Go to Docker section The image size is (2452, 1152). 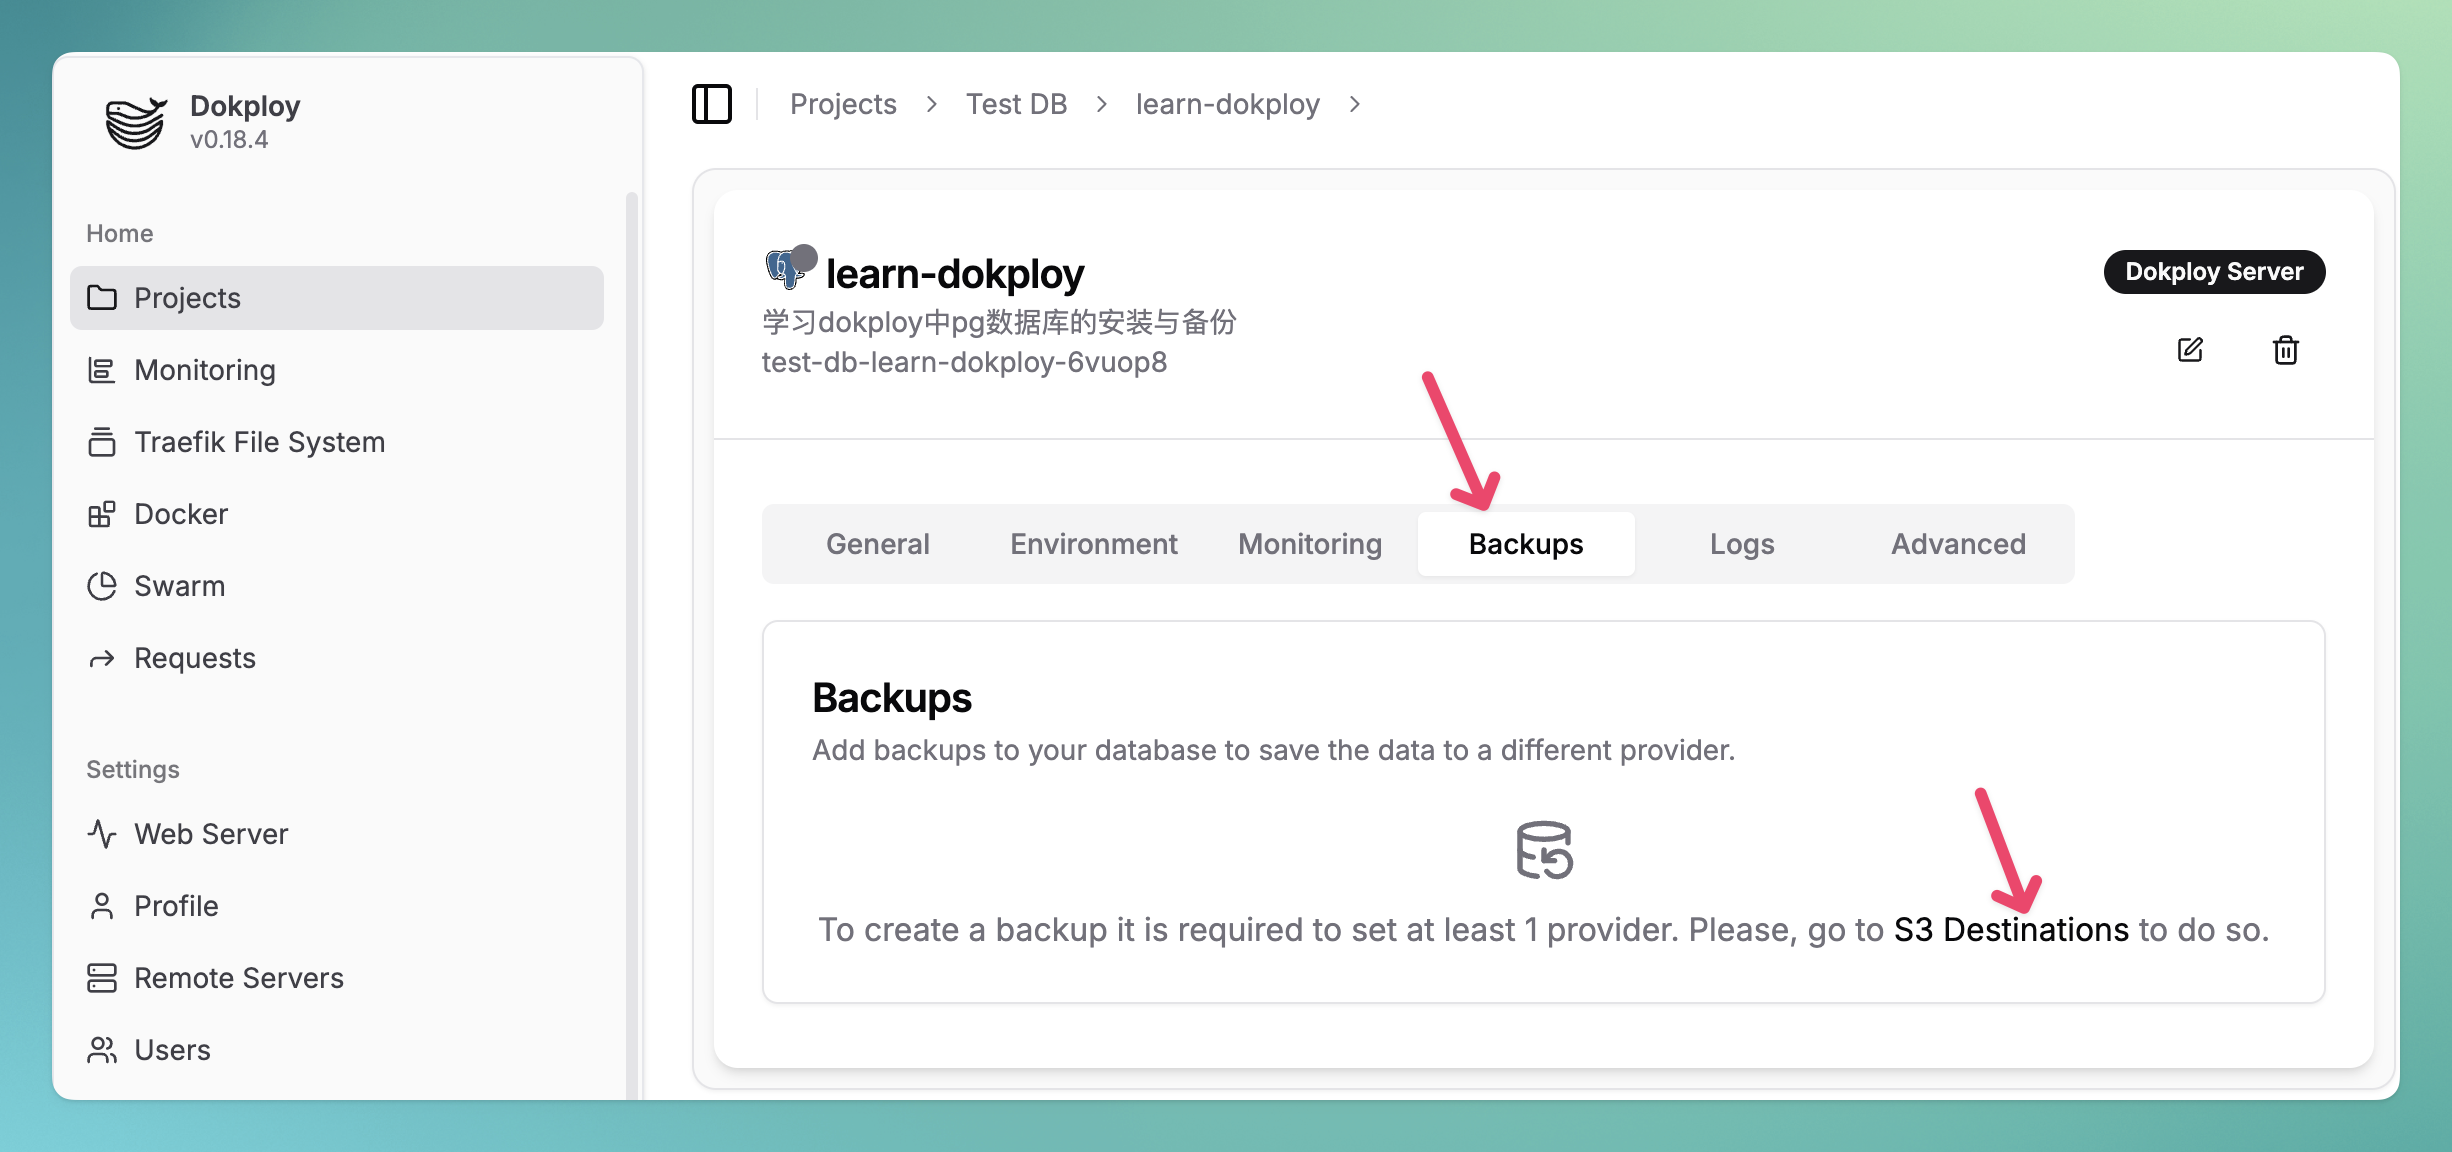[337, 514]
